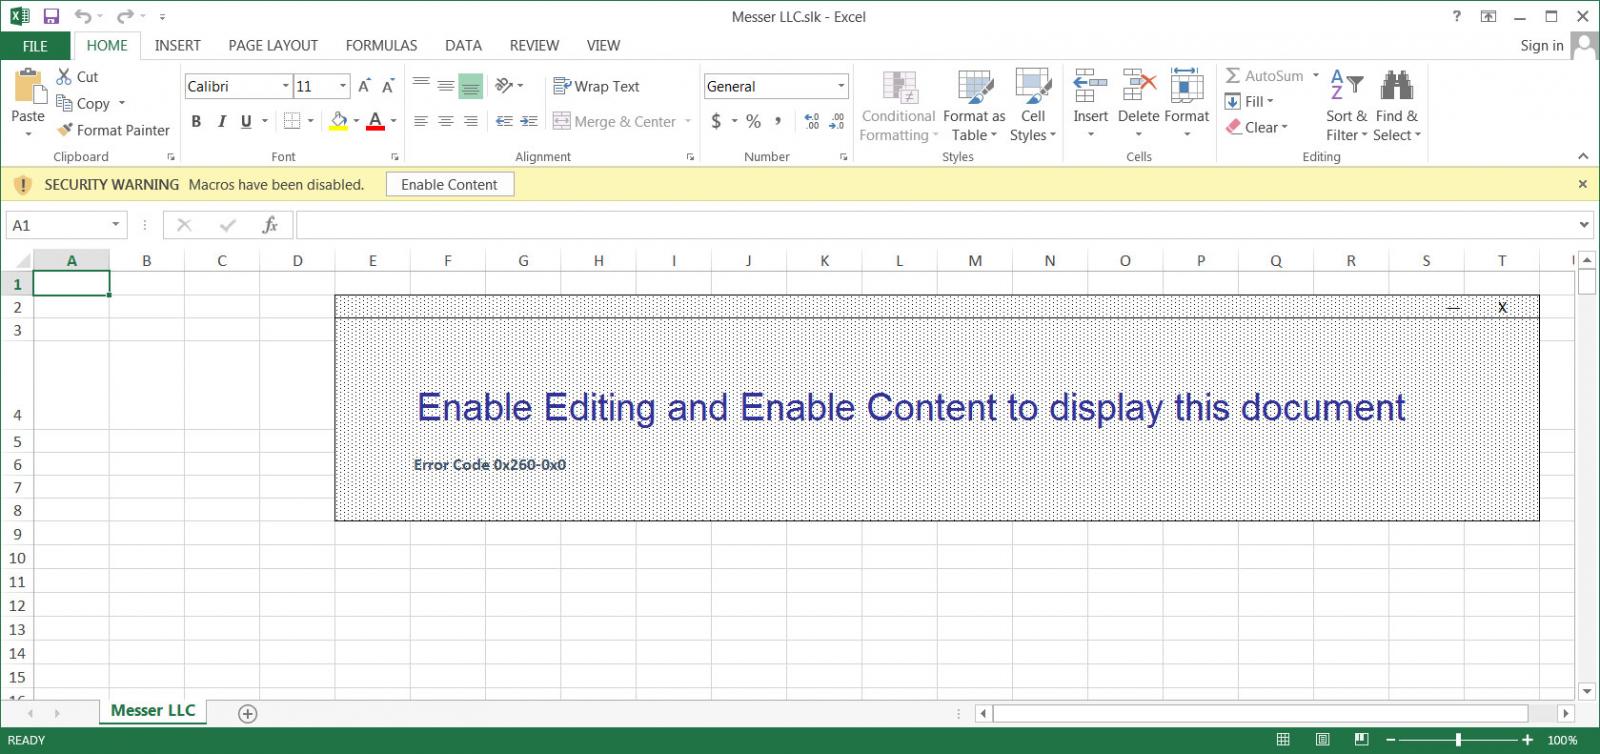The image size is (1600, 754).
Task: Open the Clear dropdown
Action: pyautogui.click(x=1257, y=127)
